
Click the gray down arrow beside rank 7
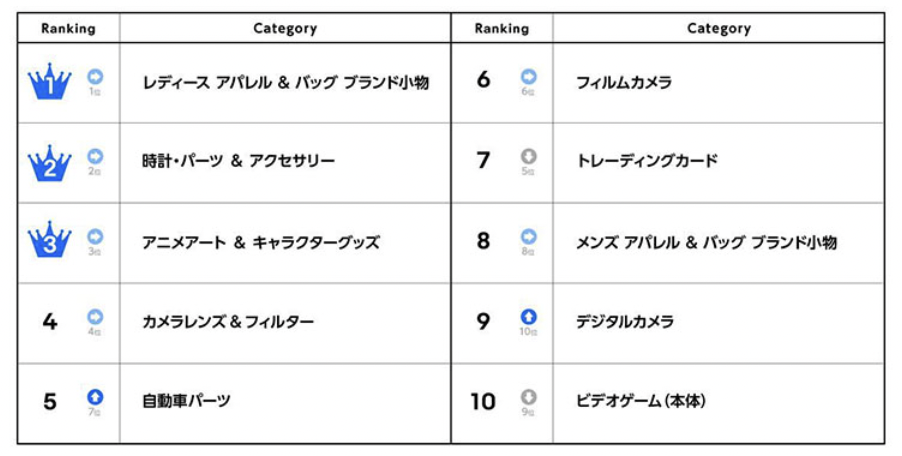[x=528, y=156]
